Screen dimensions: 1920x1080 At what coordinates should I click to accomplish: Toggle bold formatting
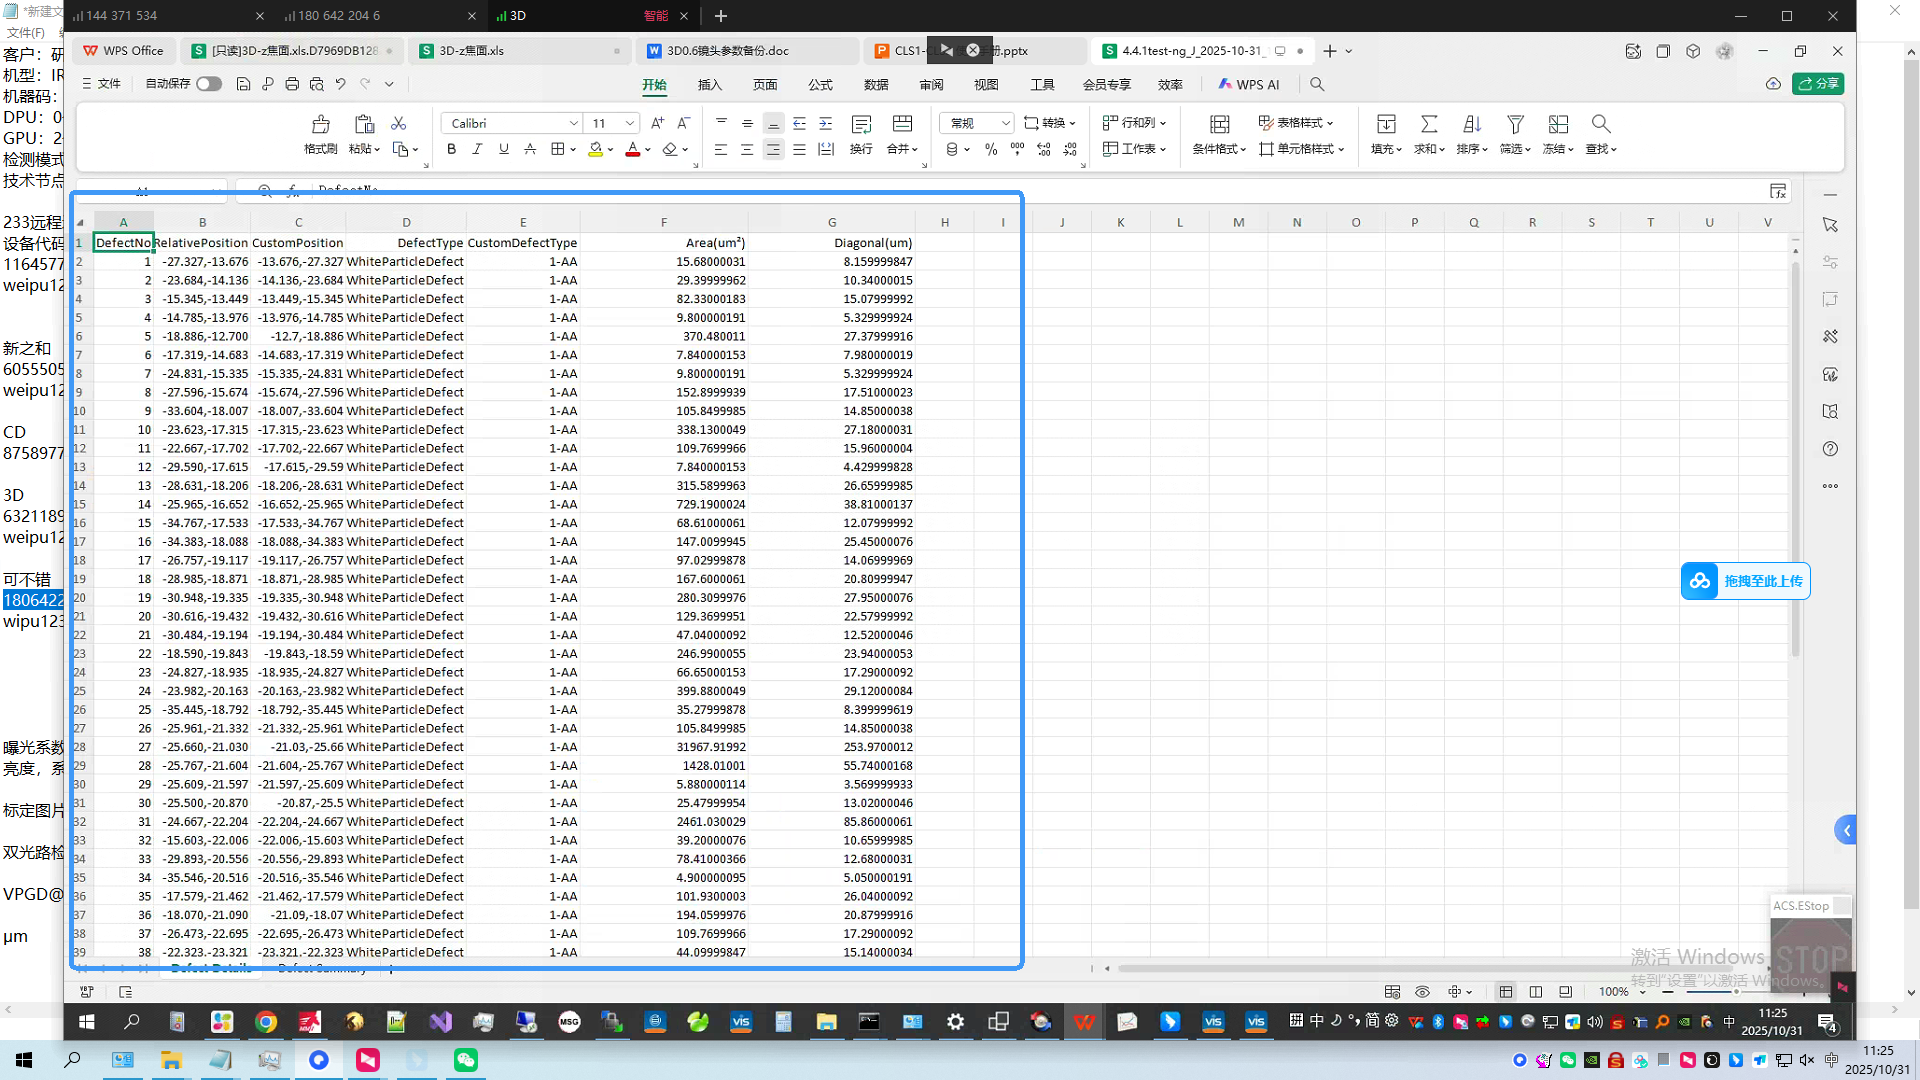[451, 149]
